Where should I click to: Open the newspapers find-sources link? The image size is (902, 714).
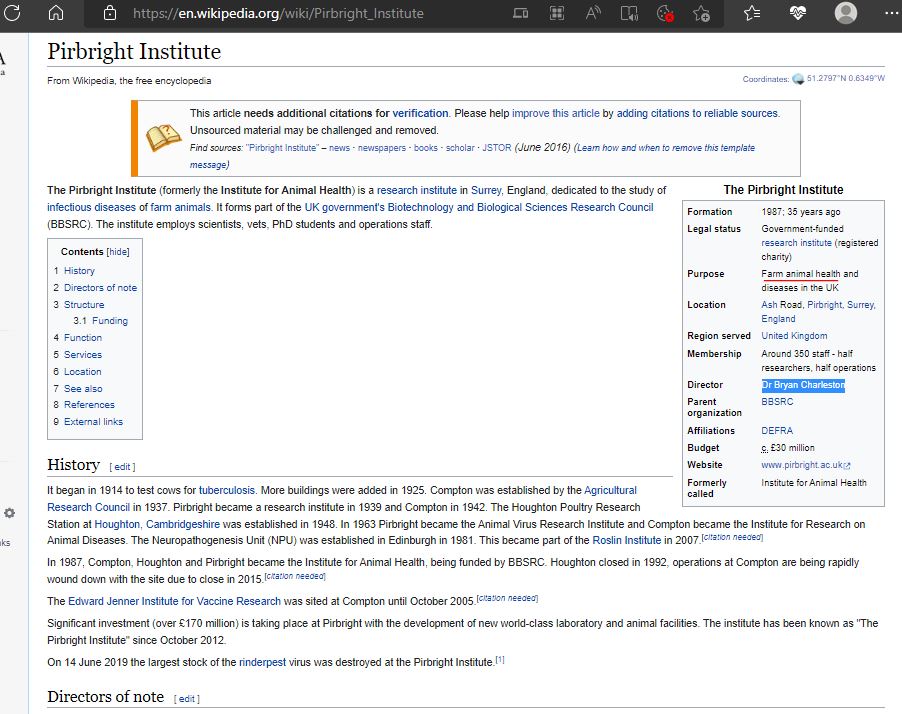point(382,148)
